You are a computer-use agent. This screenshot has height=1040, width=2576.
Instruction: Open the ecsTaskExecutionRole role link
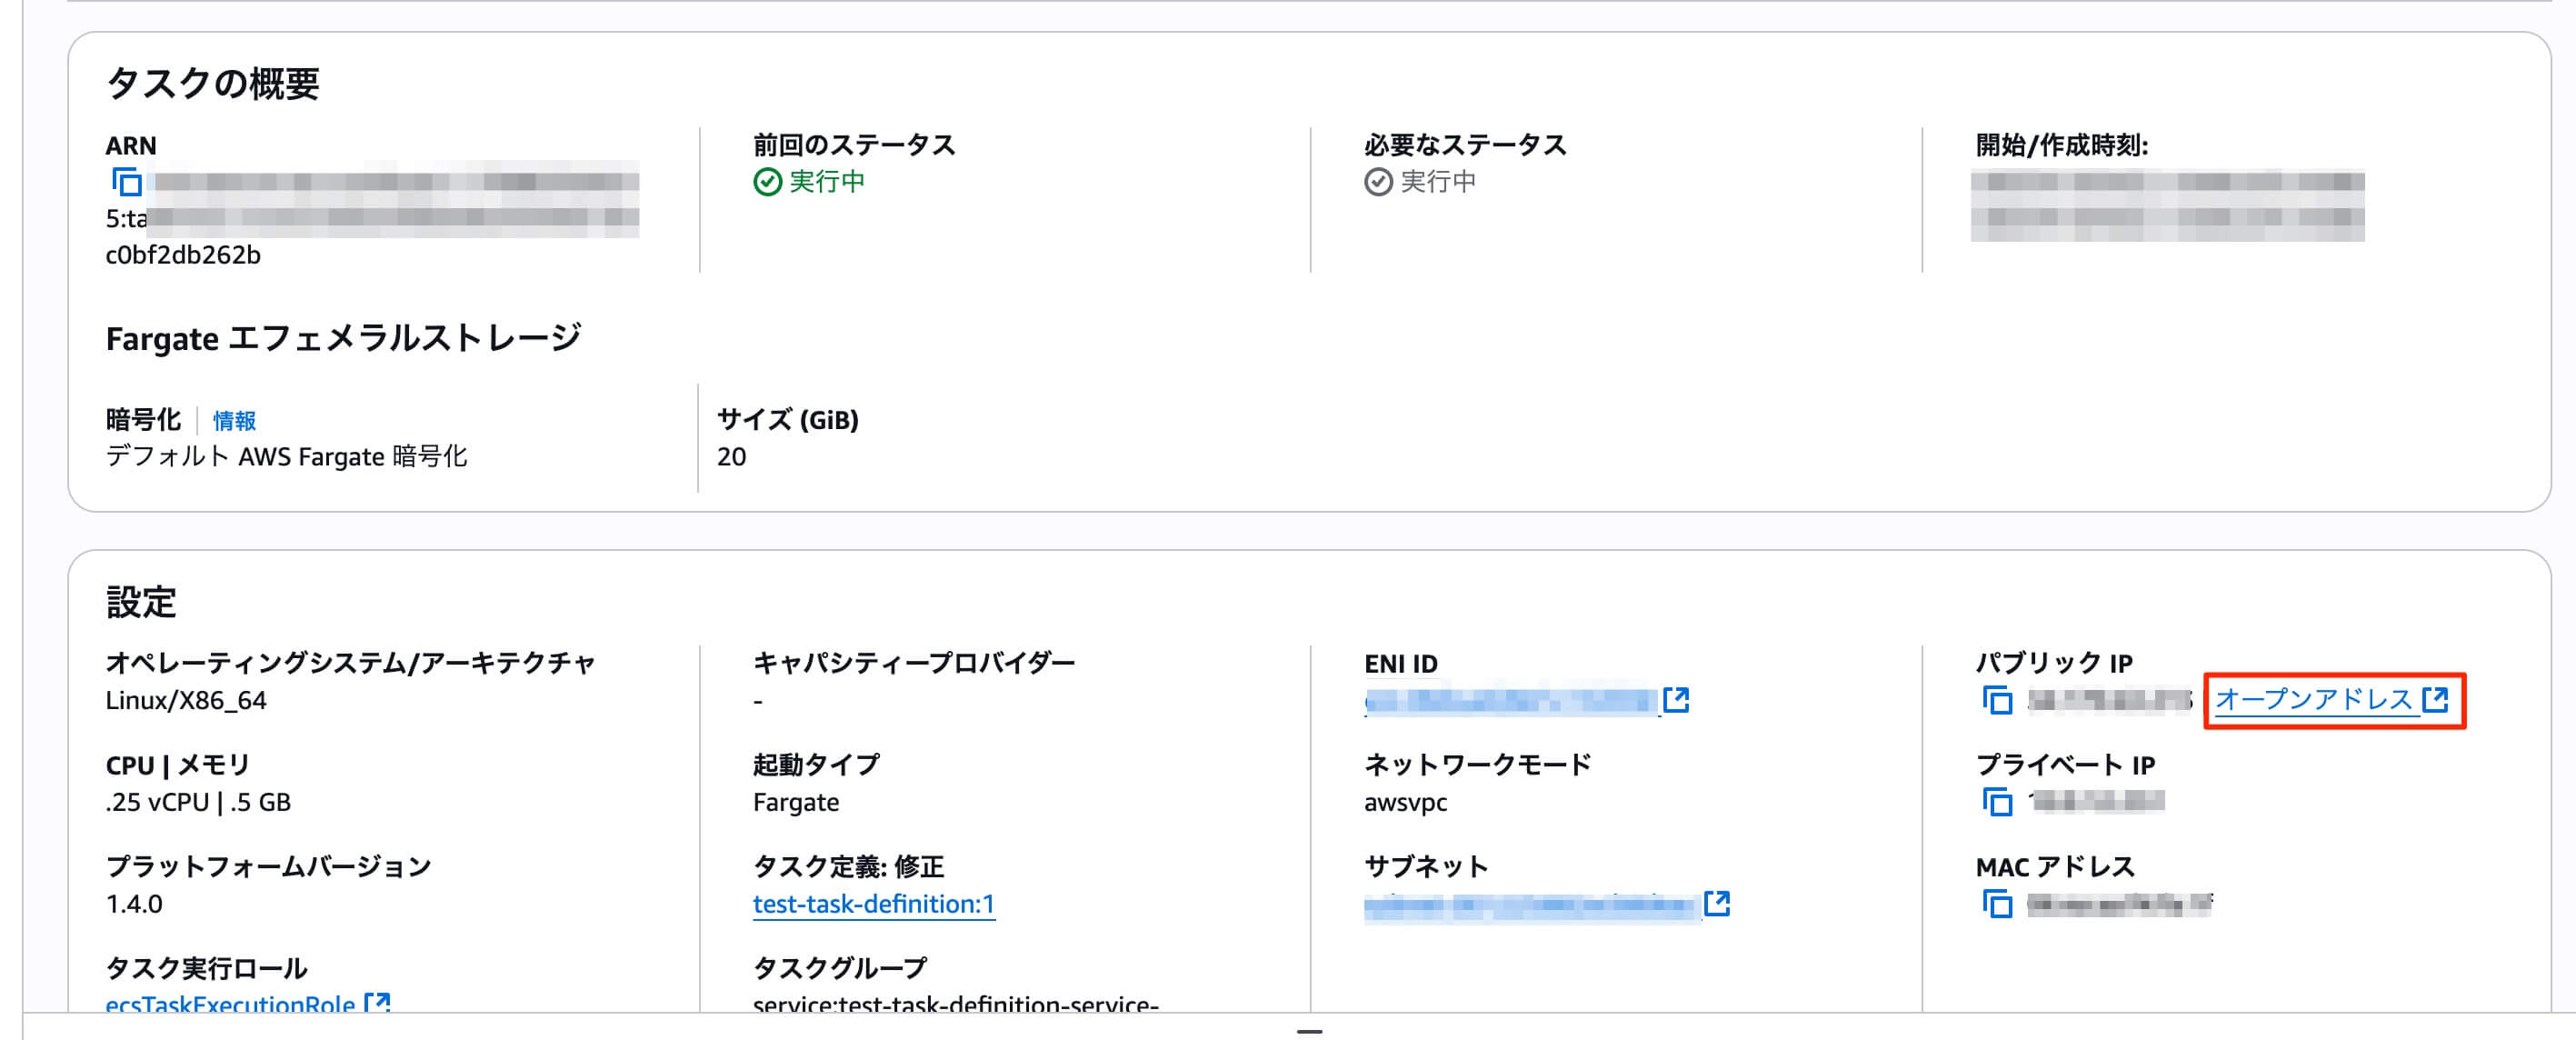click(230, 1003)
